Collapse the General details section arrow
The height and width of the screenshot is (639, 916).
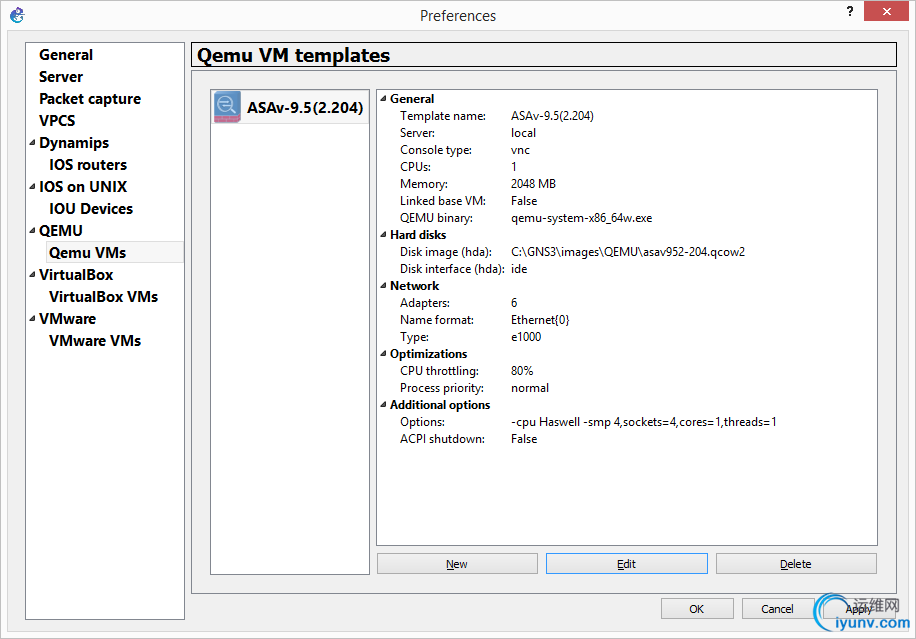tap(384, 99)
